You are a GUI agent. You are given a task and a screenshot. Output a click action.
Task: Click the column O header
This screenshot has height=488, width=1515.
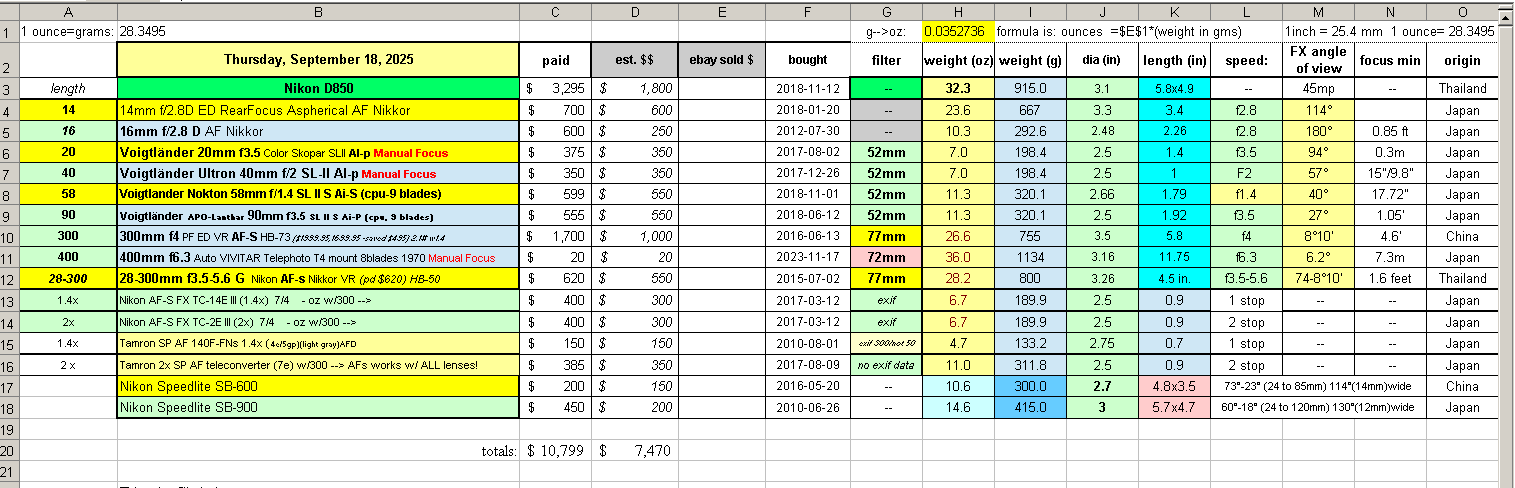[1462, 11]
